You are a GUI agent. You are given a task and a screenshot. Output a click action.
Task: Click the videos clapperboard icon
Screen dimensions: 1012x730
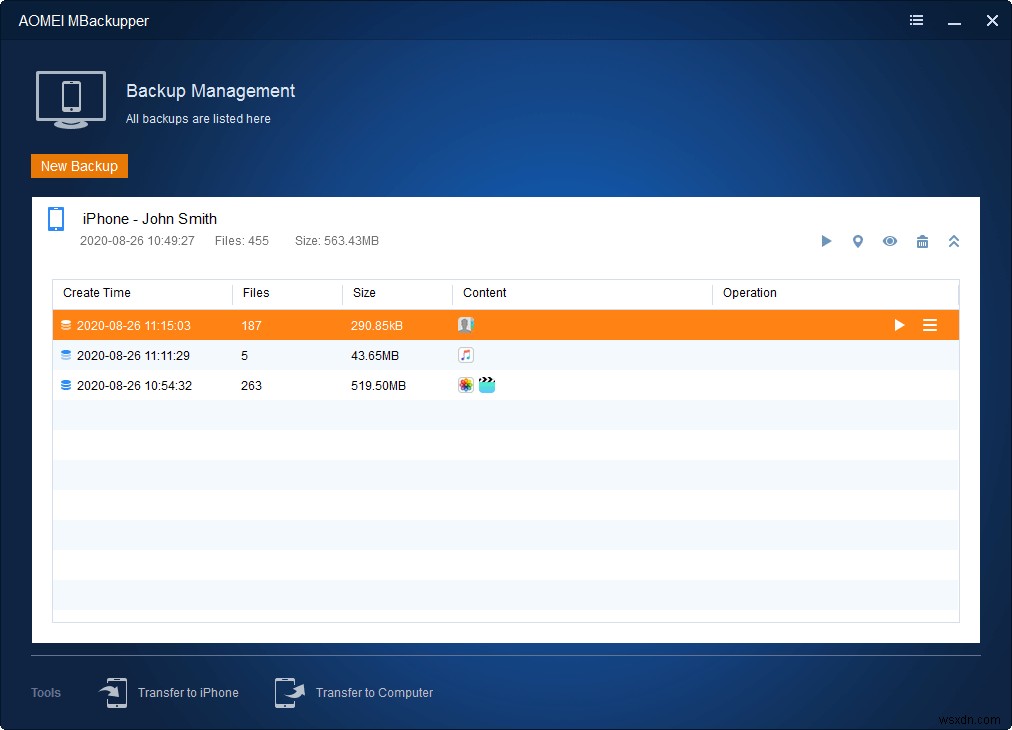click(487, 385)
